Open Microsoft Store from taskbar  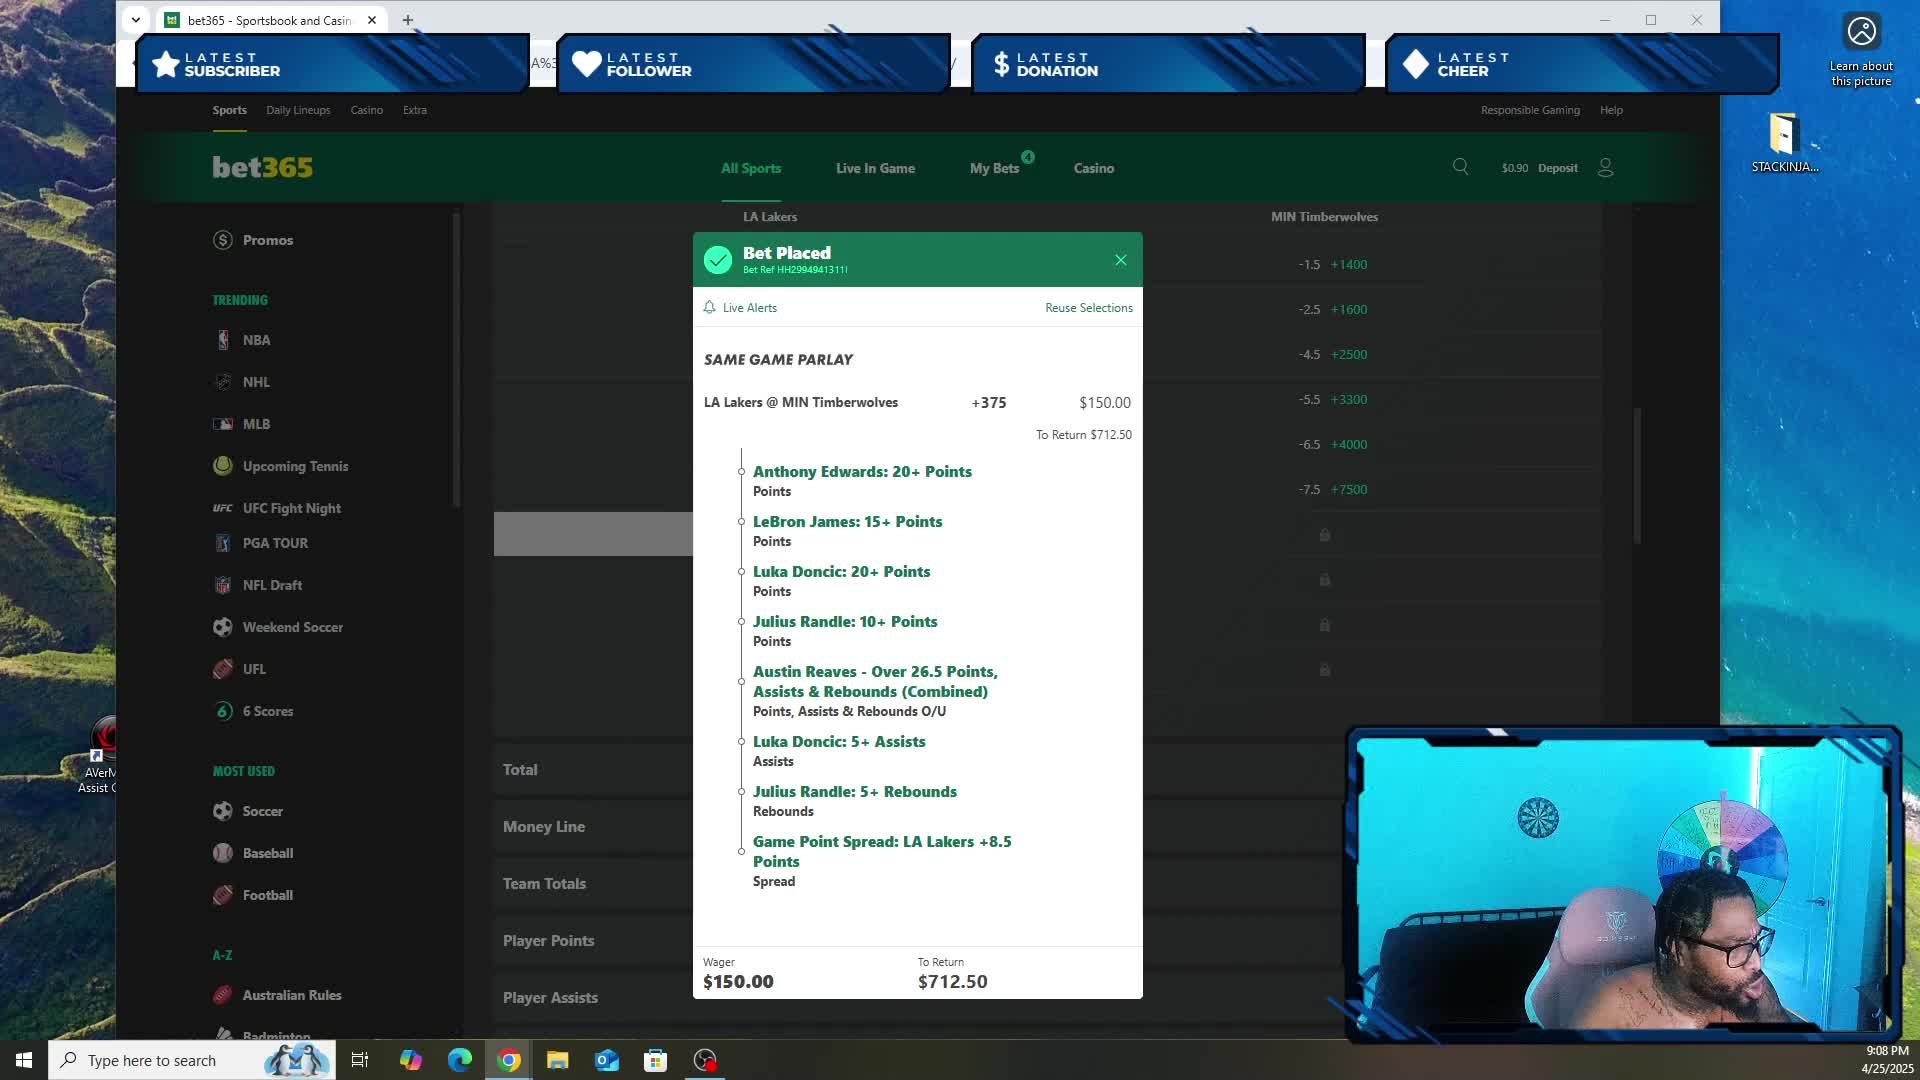point(656,1060)
